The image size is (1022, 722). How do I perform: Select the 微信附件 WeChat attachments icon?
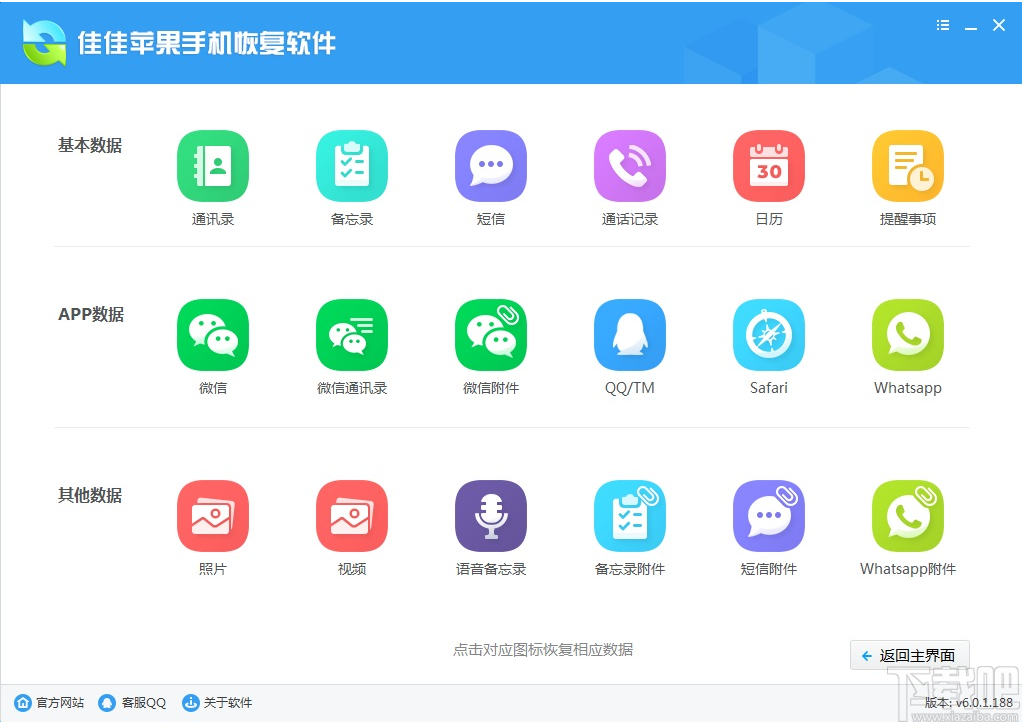491,335
